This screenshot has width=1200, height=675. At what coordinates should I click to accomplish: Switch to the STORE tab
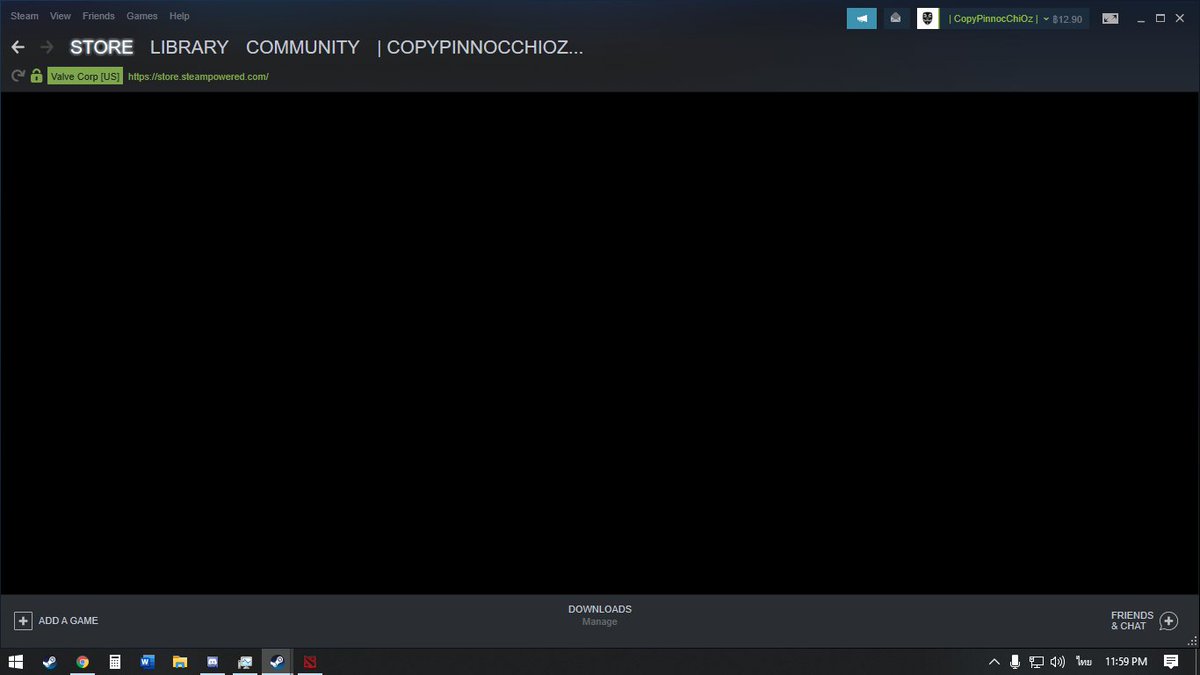[x=101, y=47]
